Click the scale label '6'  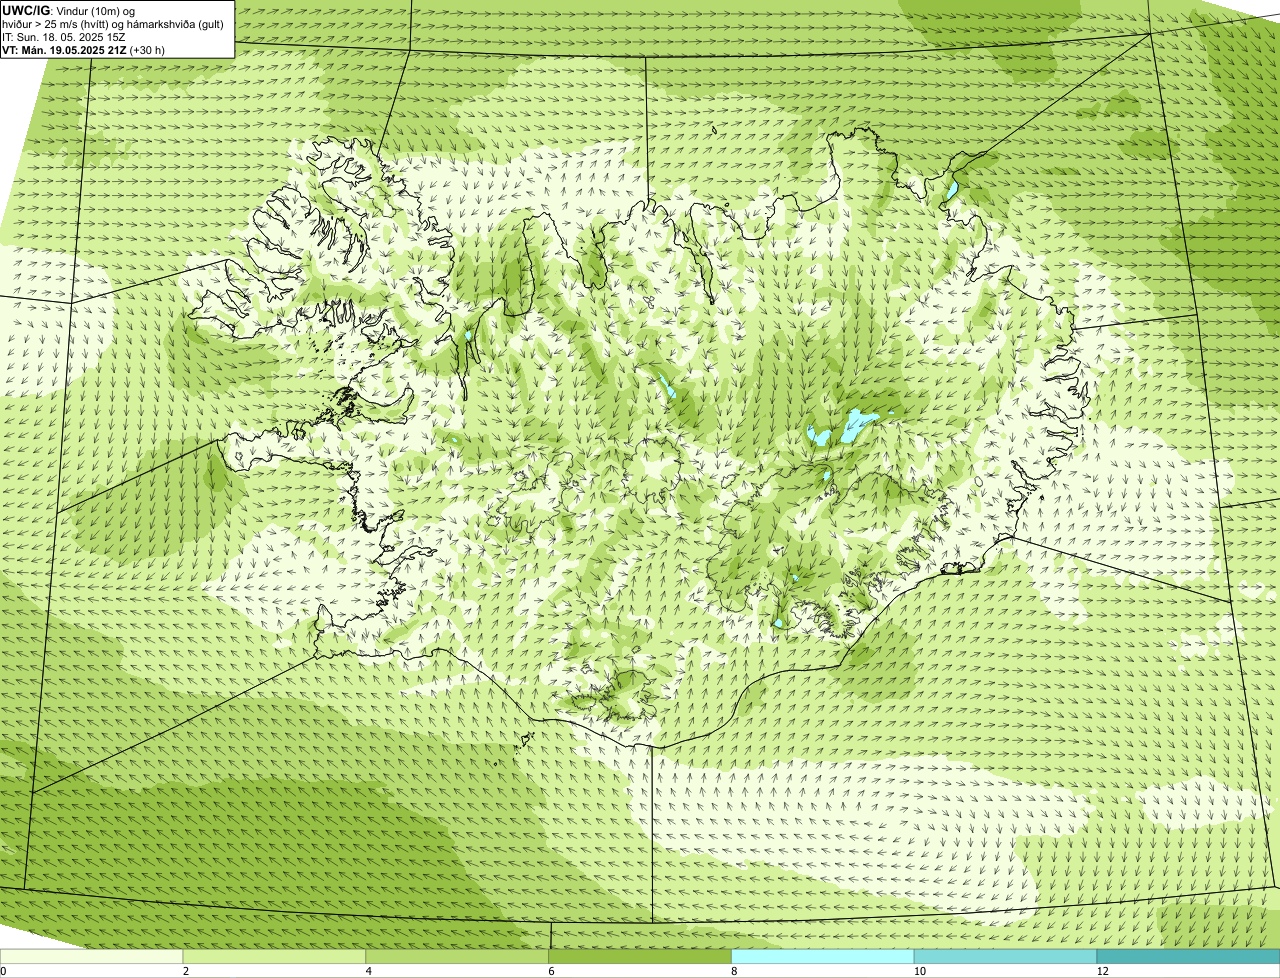pyautogui.click(x=552, y=971)
